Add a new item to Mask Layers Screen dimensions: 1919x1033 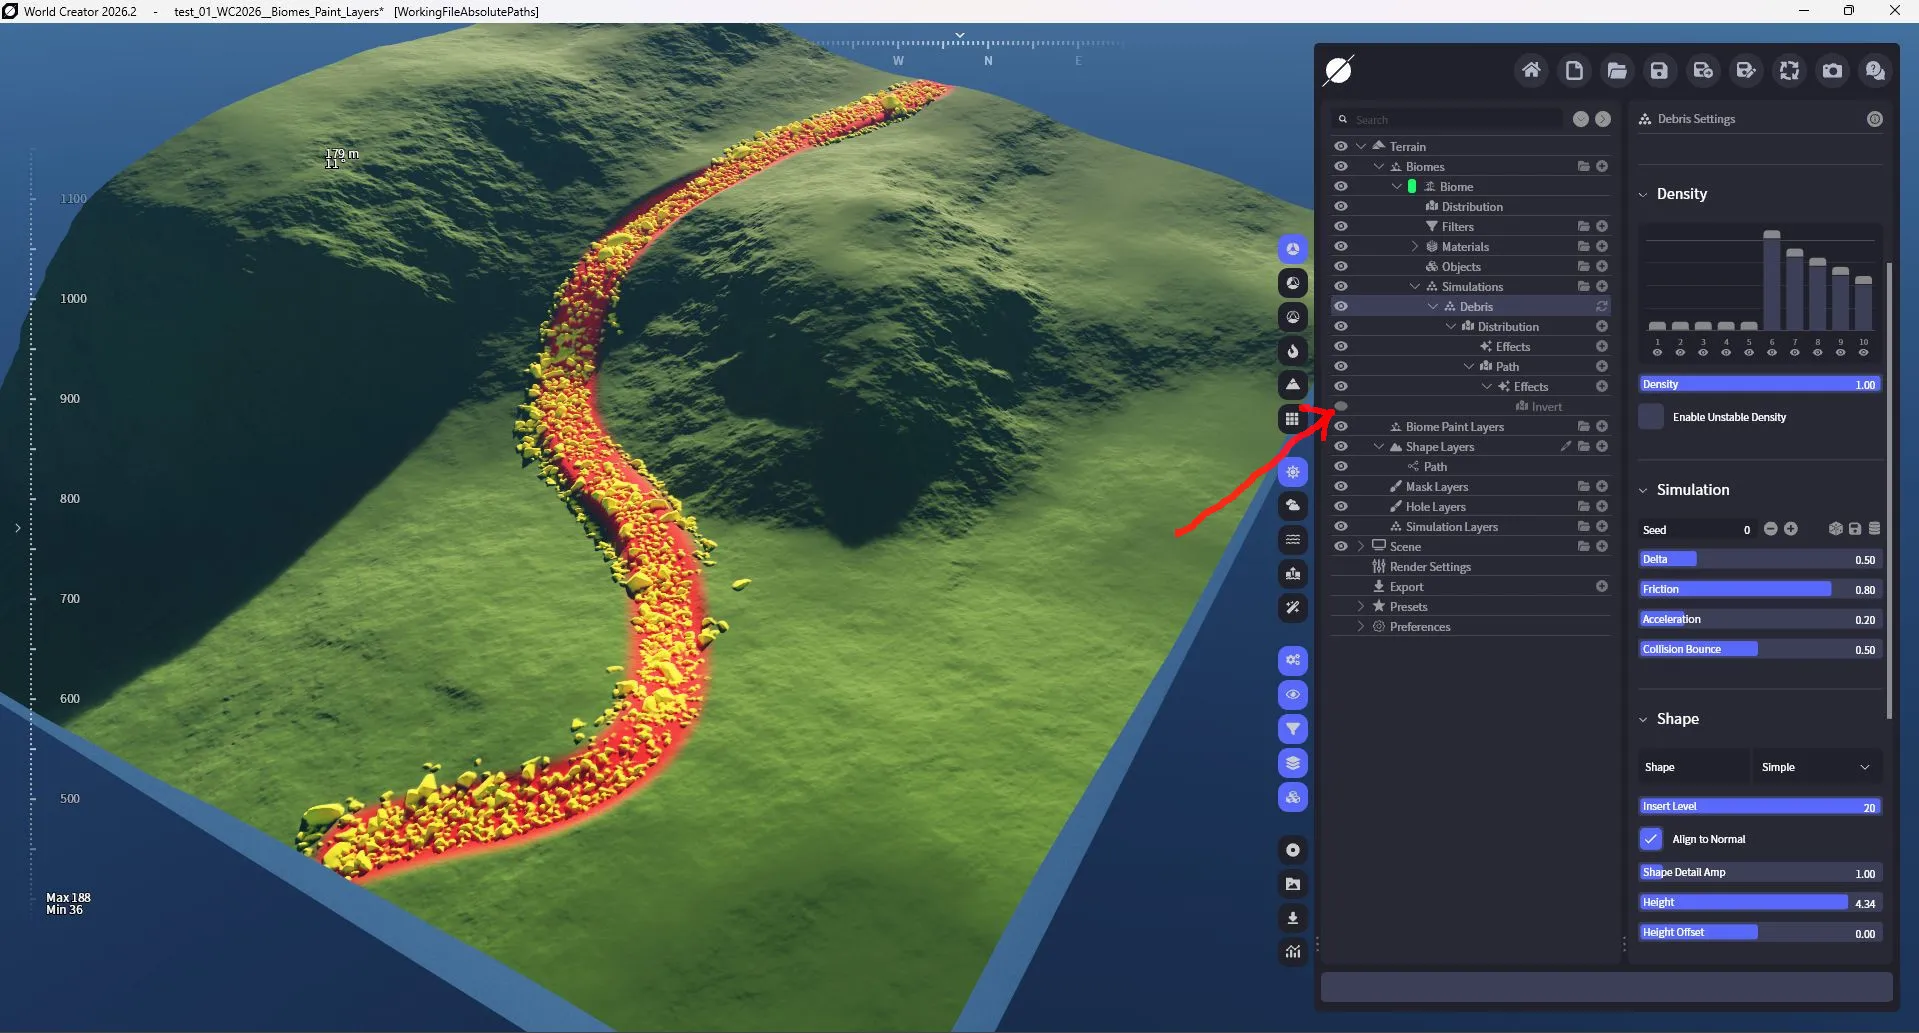(x=1602, y=487)
